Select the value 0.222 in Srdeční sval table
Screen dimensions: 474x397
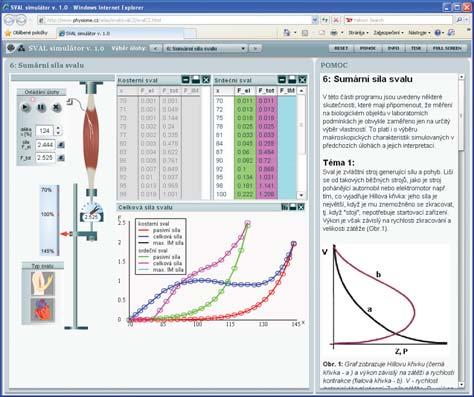pyautogui.click(x=245, y=194)
